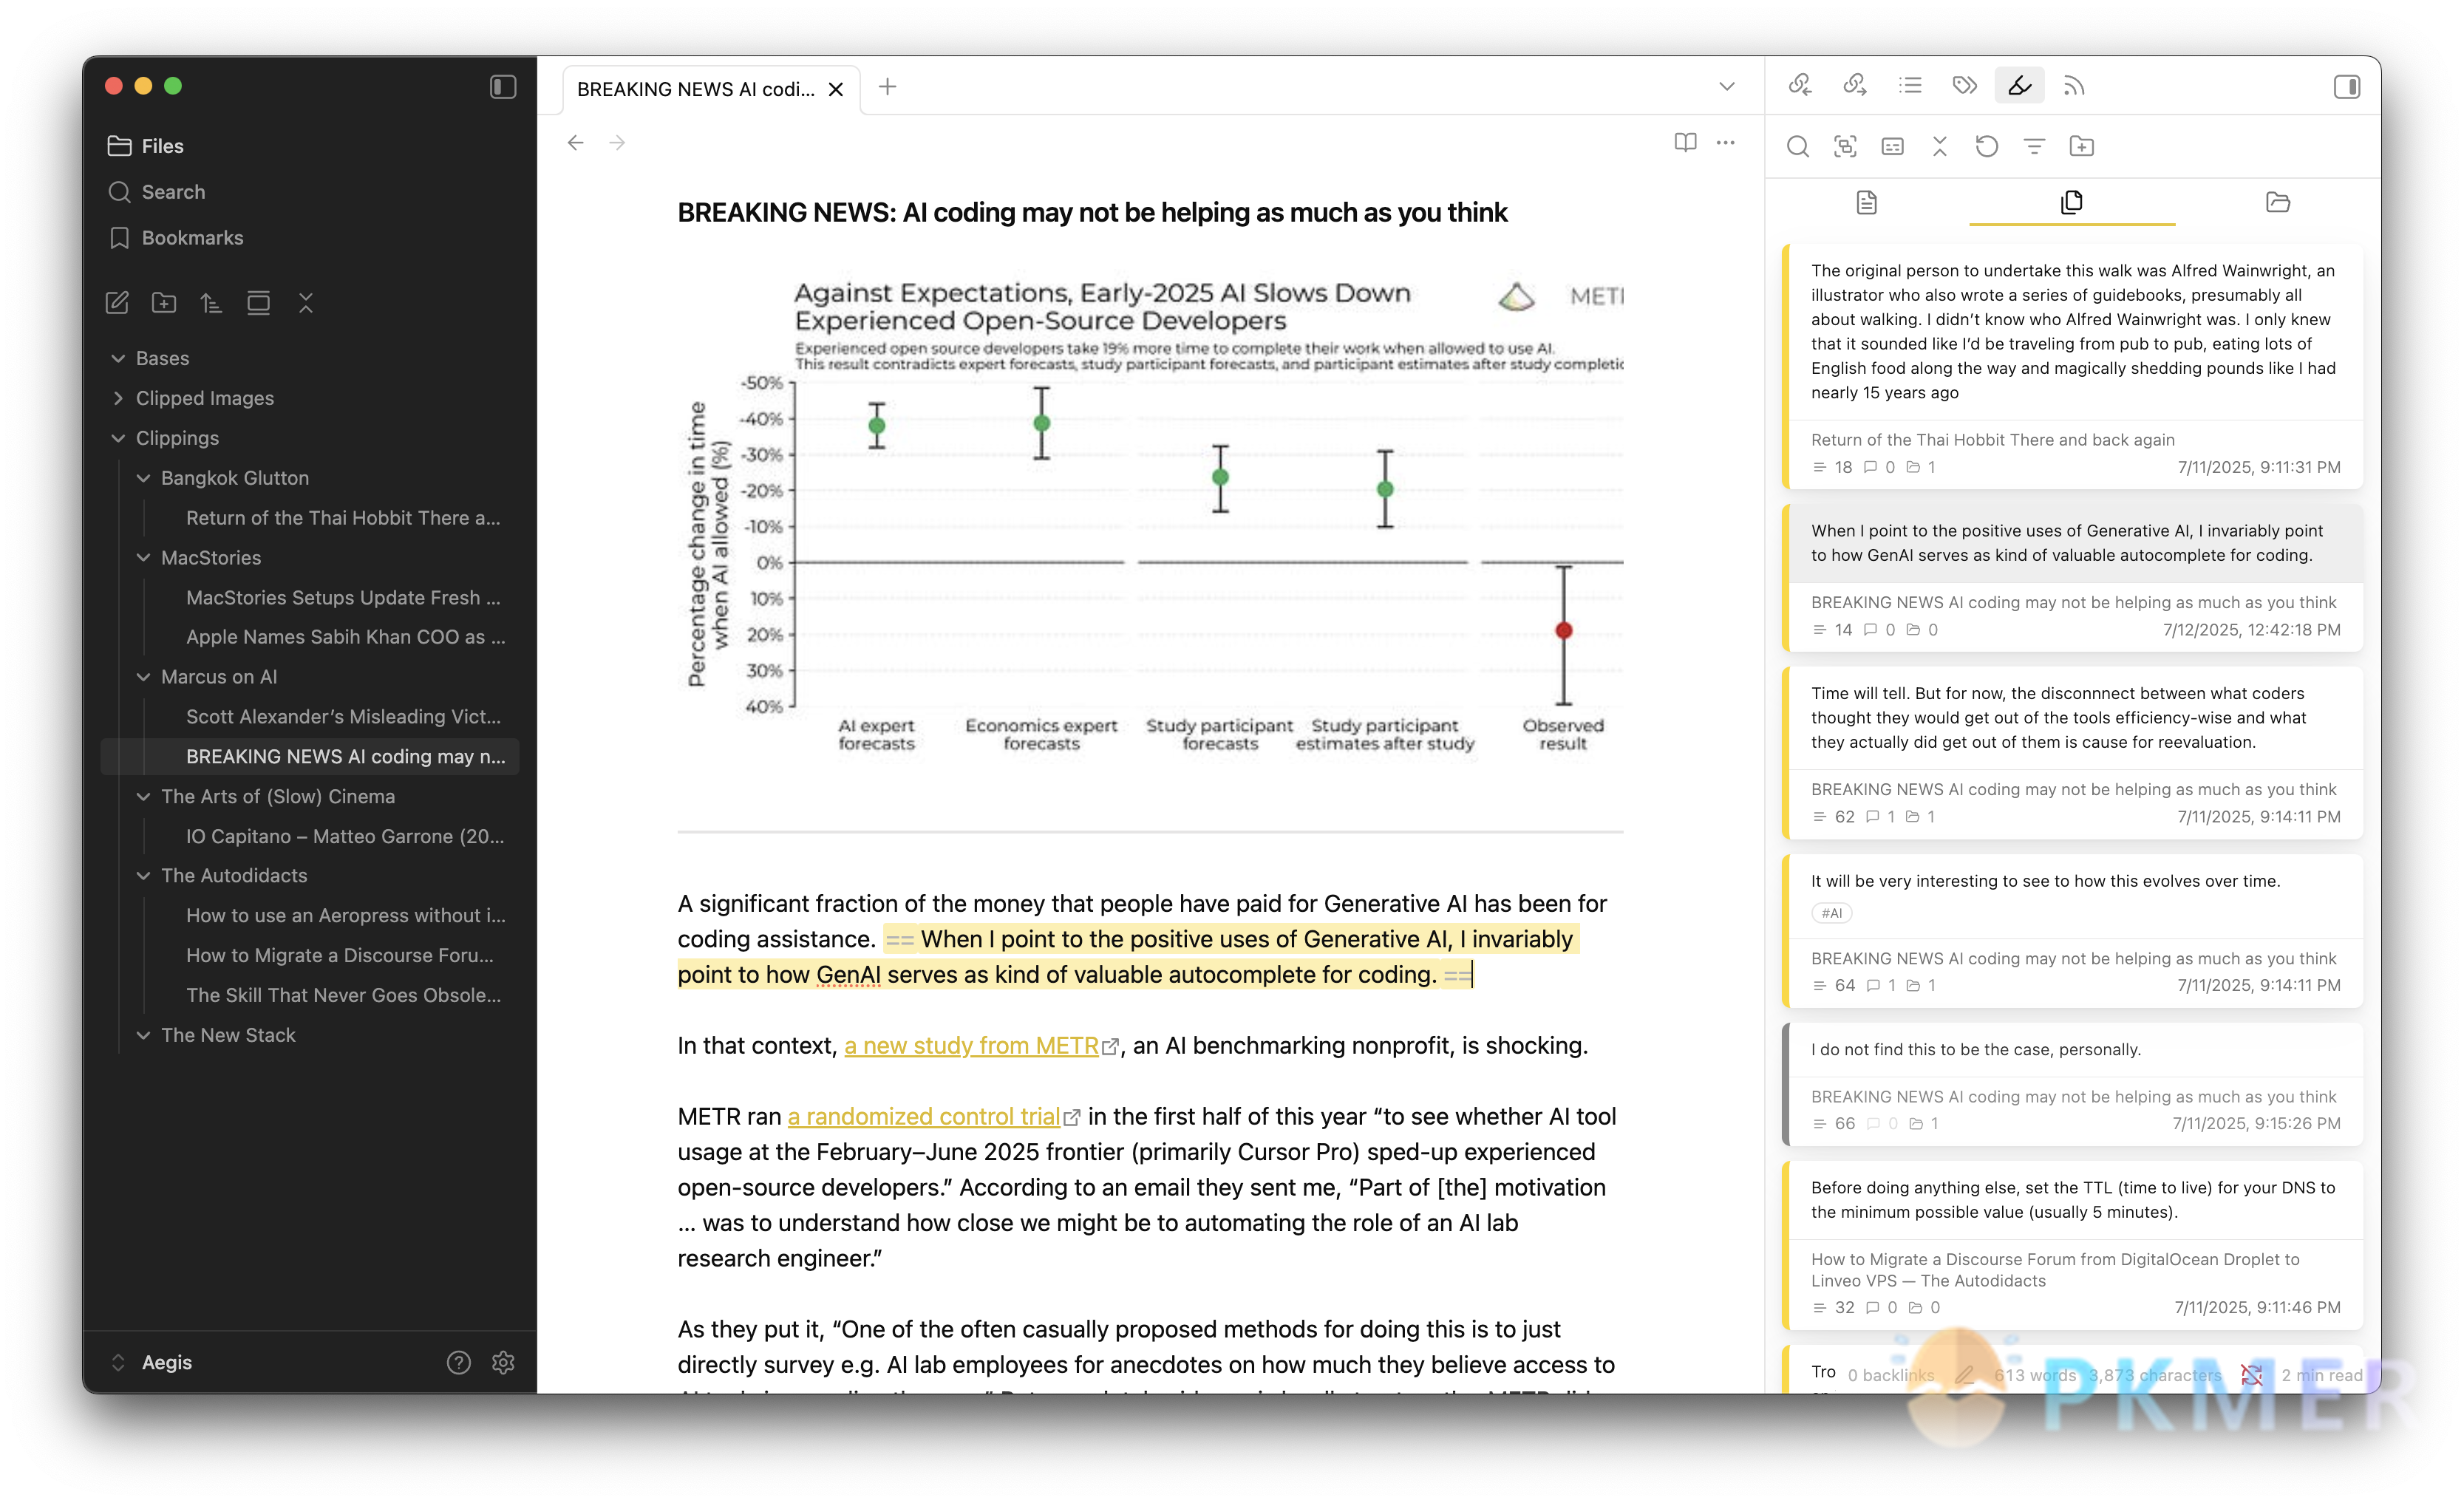Open settings gear icon
This screenshot has height=1503, width=2464.
click(x=503, y=1363)
